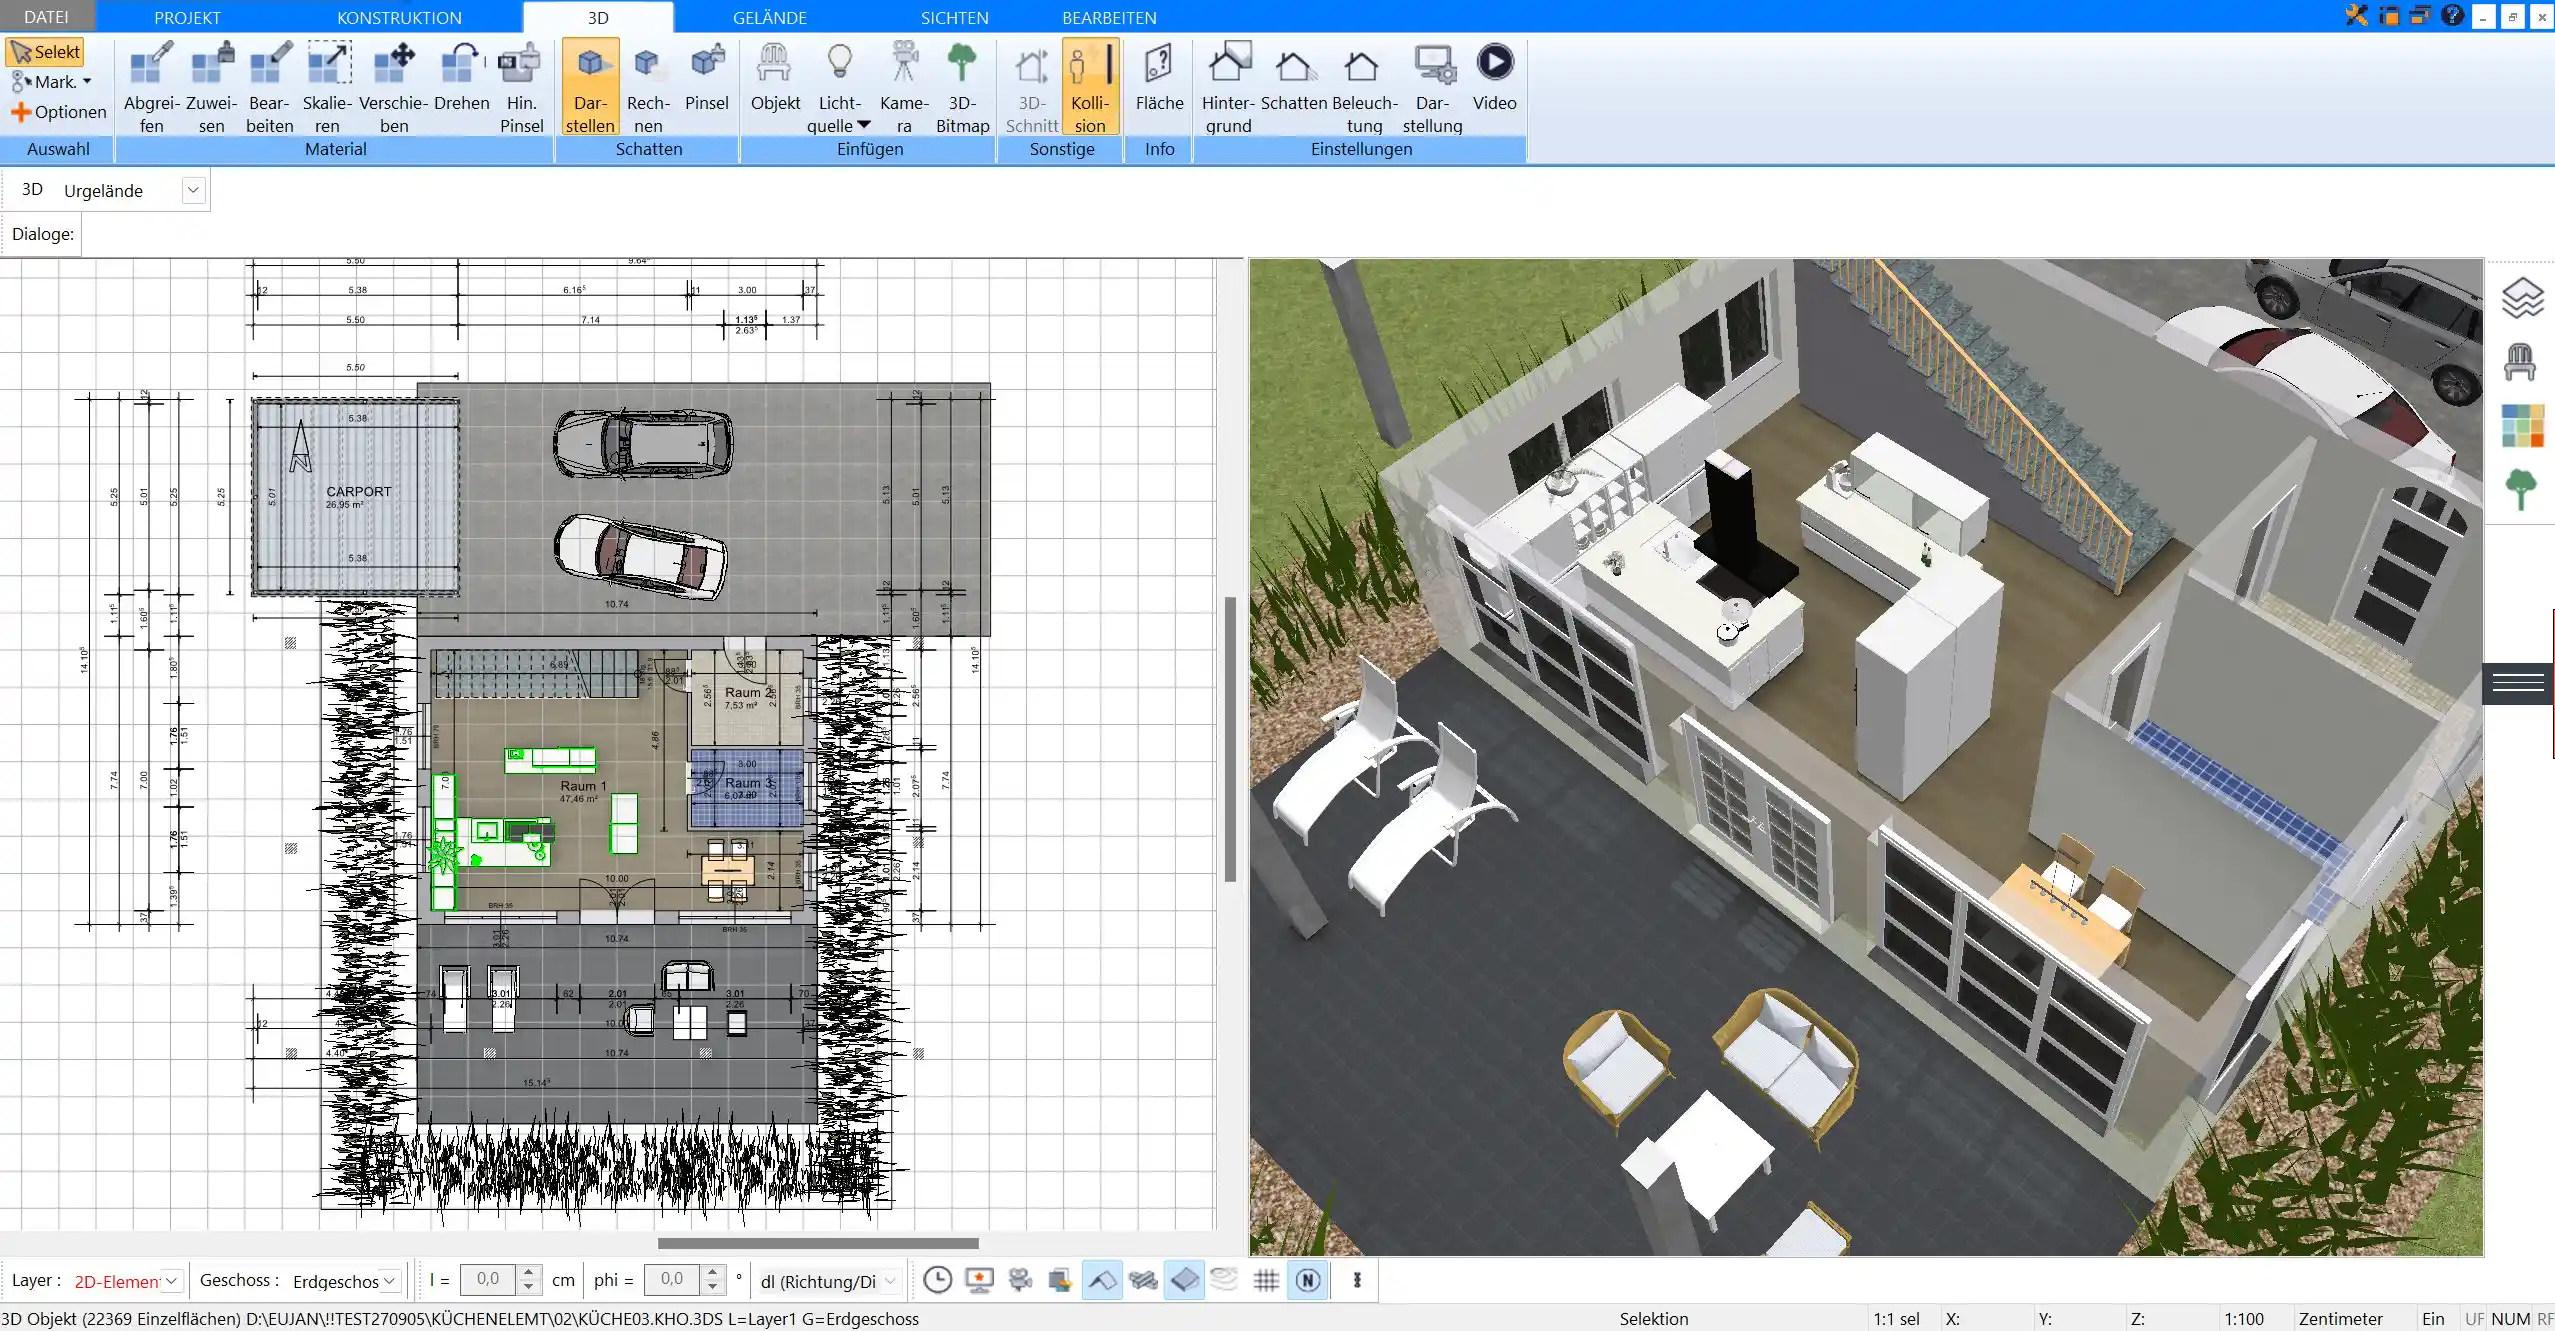Click the Hin. Pinsel tool

point(521,87)
